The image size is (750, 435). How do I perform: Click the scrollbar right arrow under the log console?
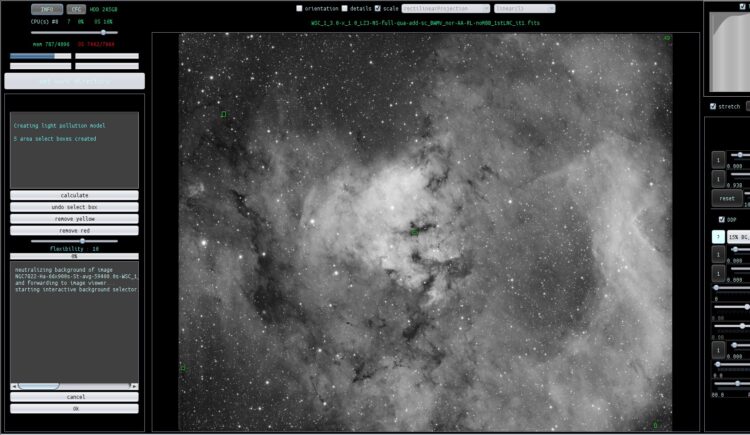tap(134, 386)
